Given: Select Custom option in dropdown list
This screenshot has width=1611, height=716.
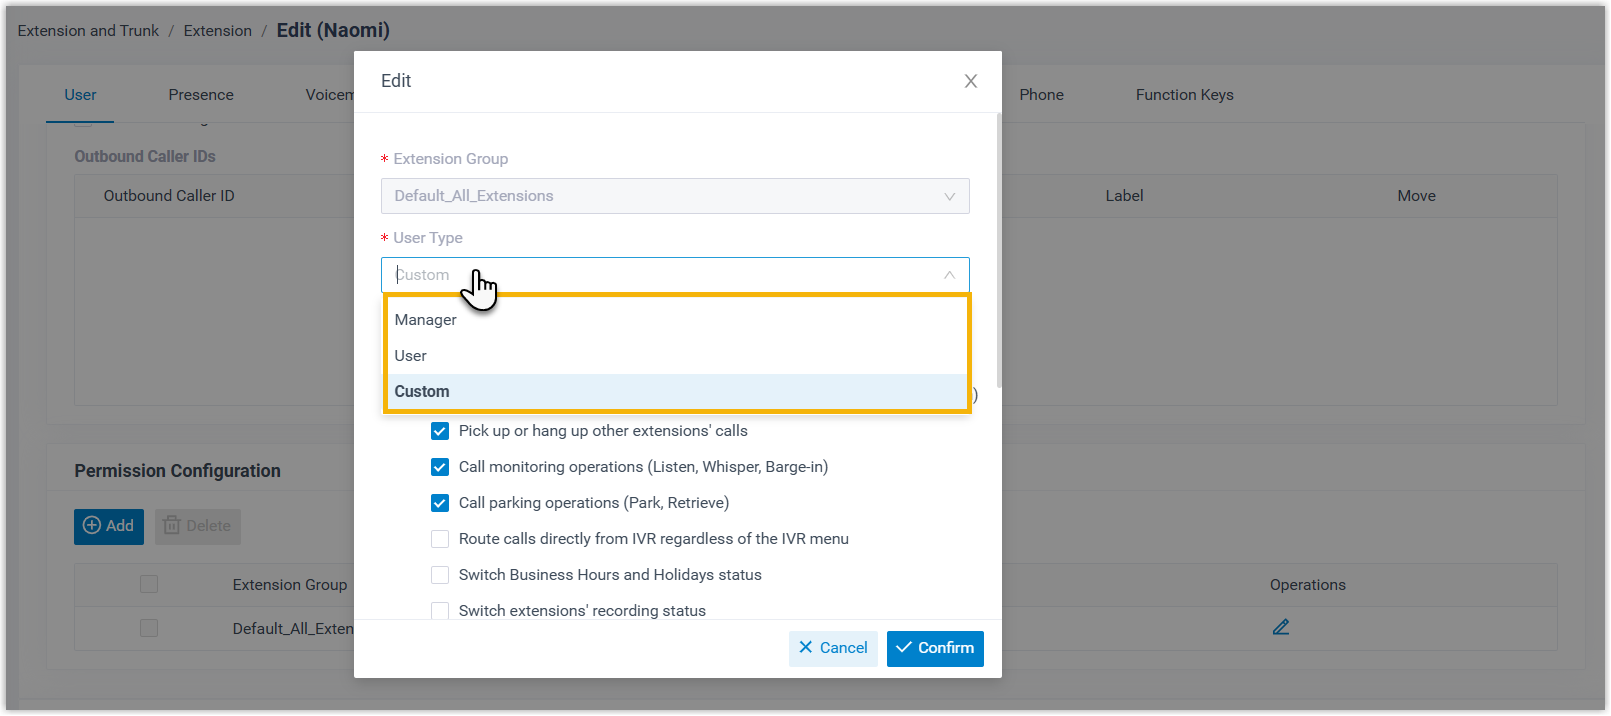Looking at the screenshot, I should [x=422, y=392].
